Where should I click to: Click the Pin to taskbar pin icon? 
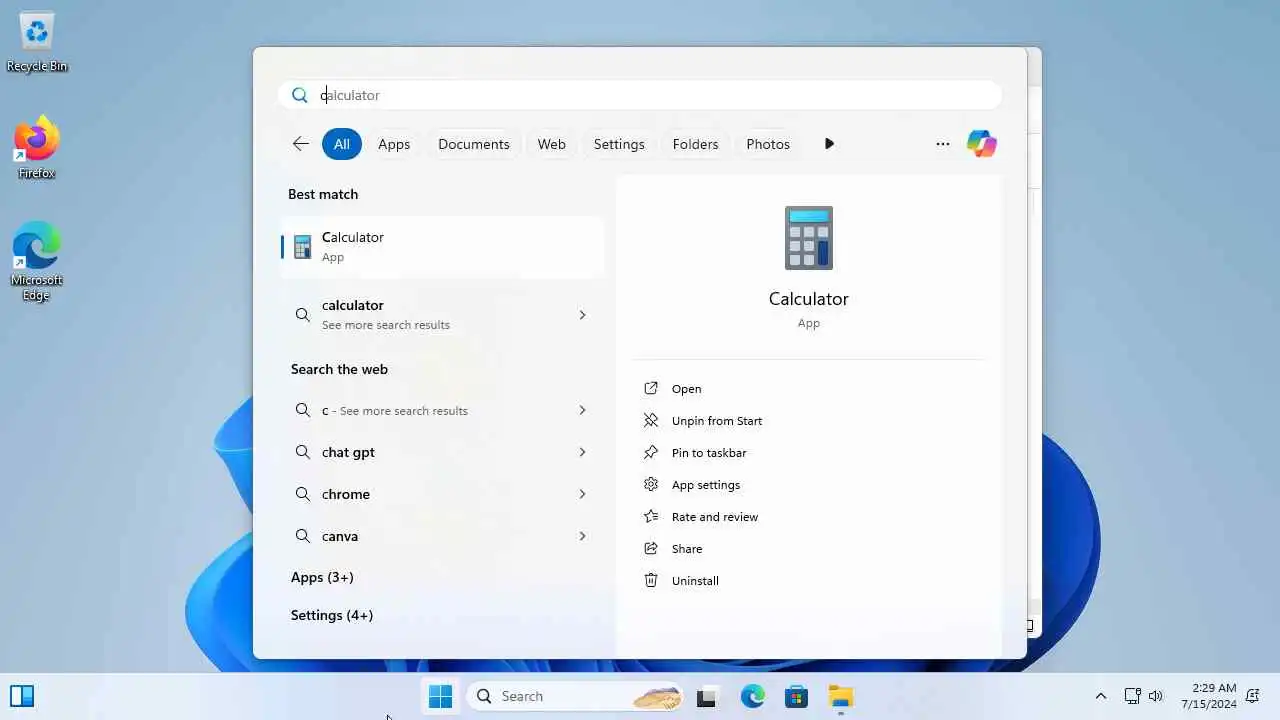tap(651, 452)
